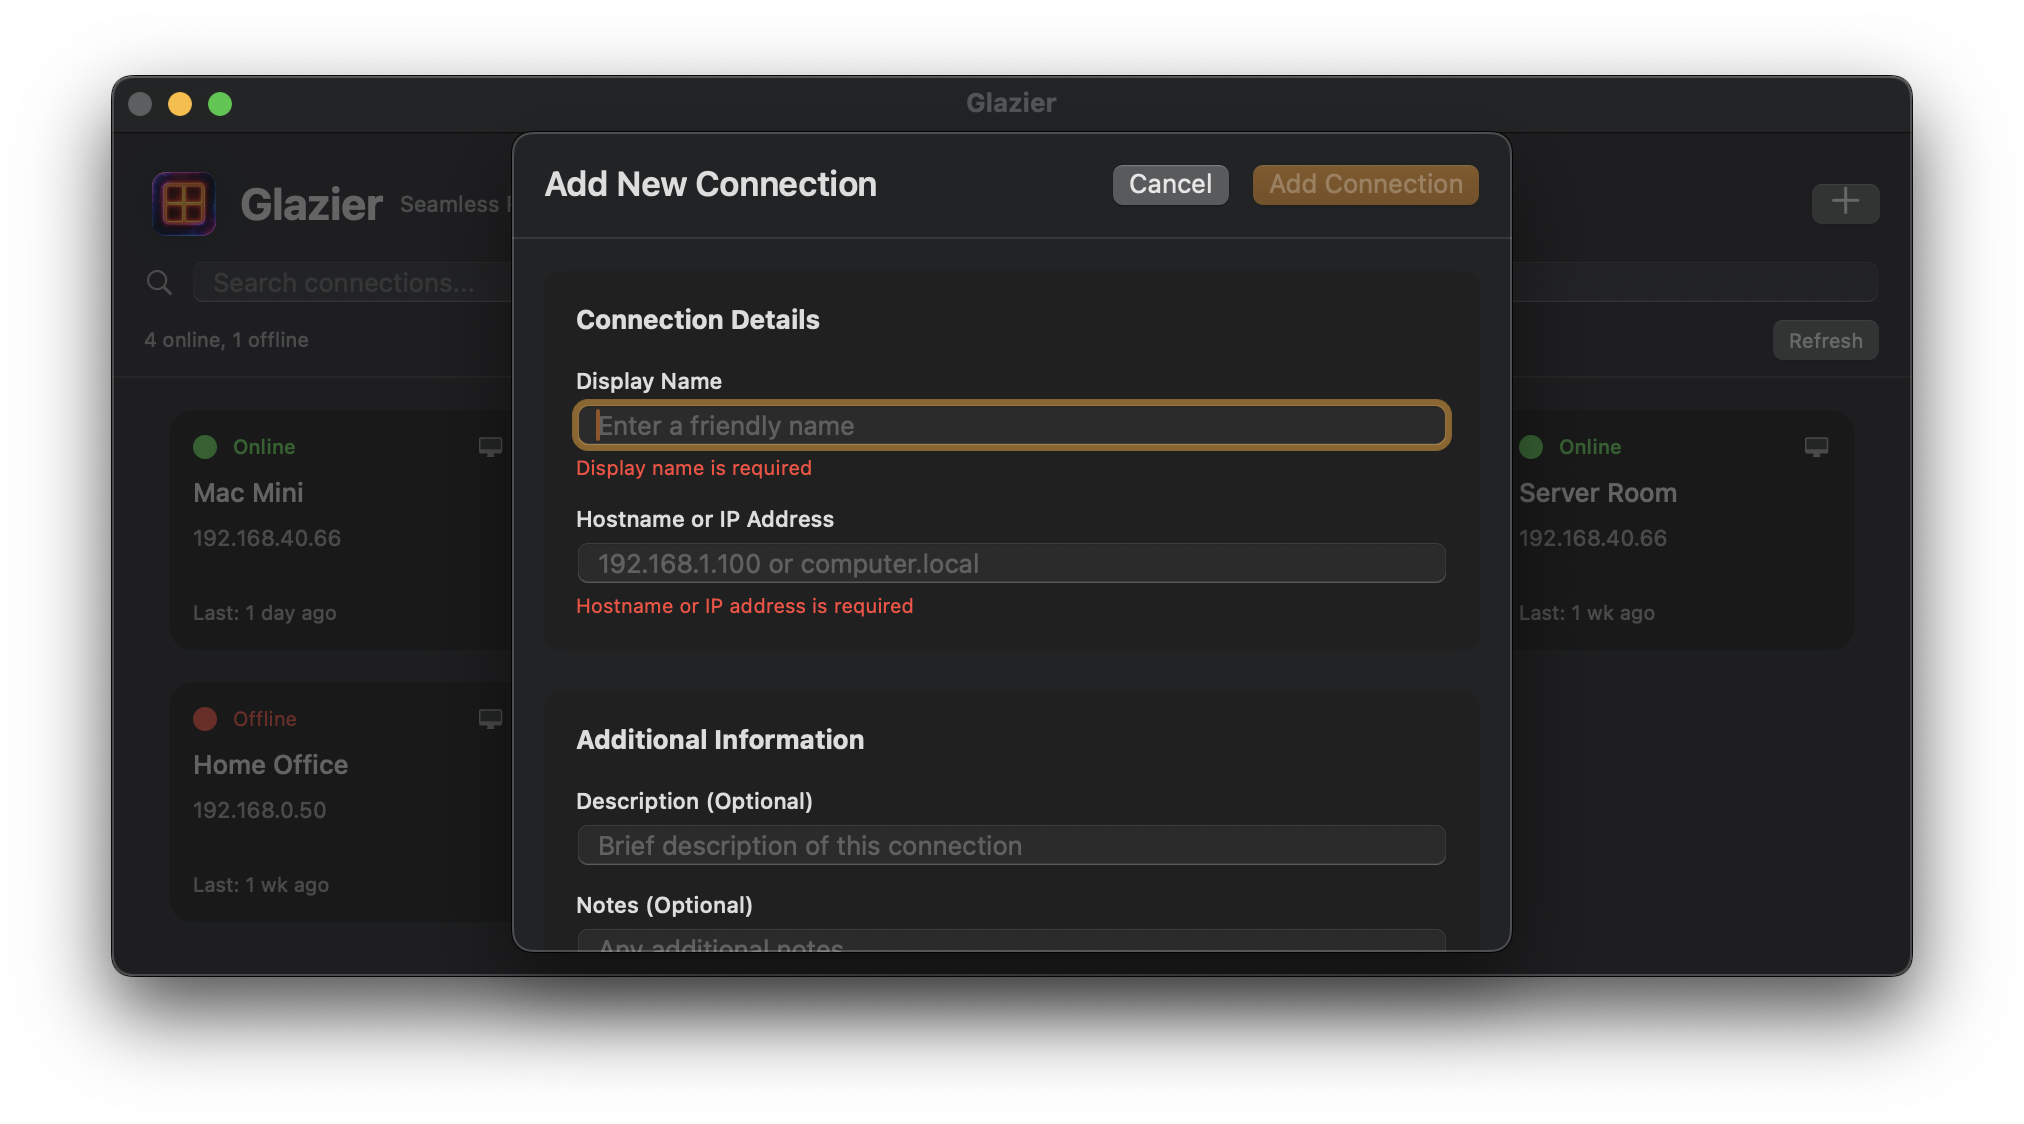Image resolution: width=2024 pixels, height=1124 pixels.
Task: Click the green Online status dot for Mac Mini
Action: pos(205,447)
